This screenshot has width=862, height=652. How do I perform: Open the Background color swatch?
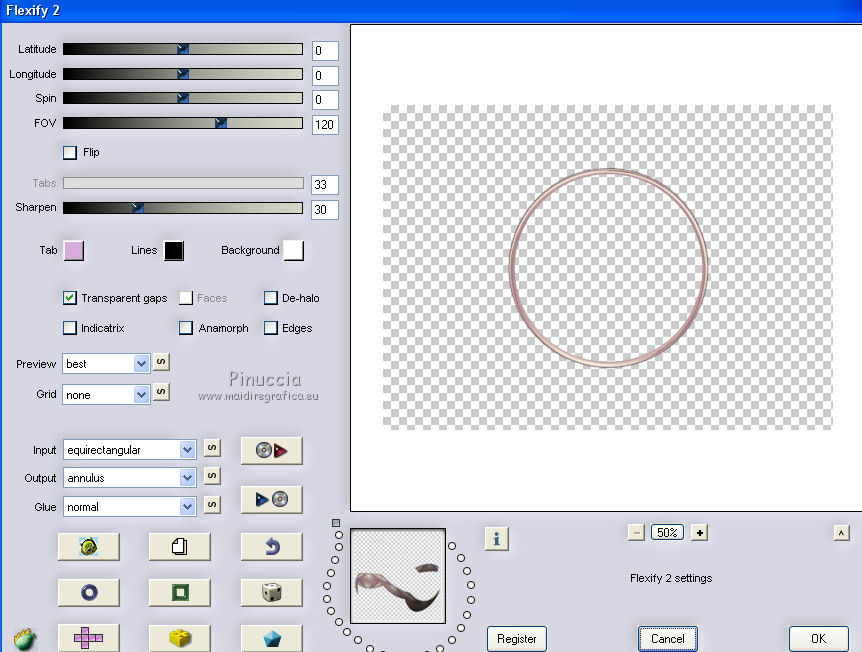294,251
